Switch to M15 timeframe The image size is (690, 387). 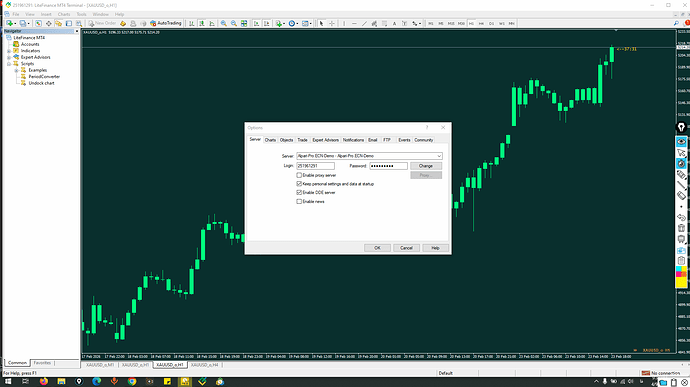[x=451, y=23]
